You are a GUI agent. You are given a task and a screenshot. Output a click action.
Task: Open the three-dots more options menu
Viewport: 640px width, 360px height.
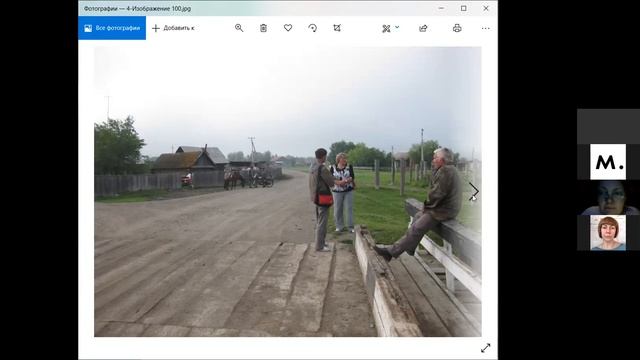tap(485, 29)
